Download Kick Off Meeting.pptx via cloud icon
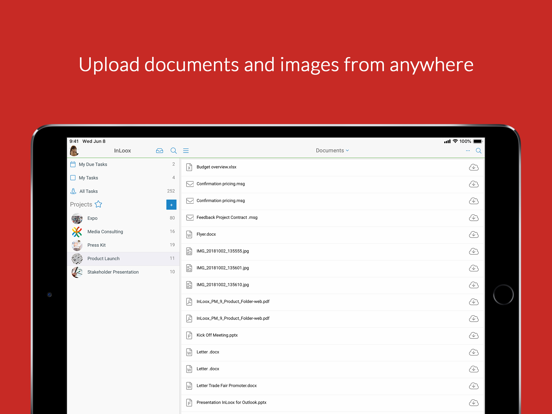This screenshot has width=552, height=414. pyautogui.click(x=473, y=335)
